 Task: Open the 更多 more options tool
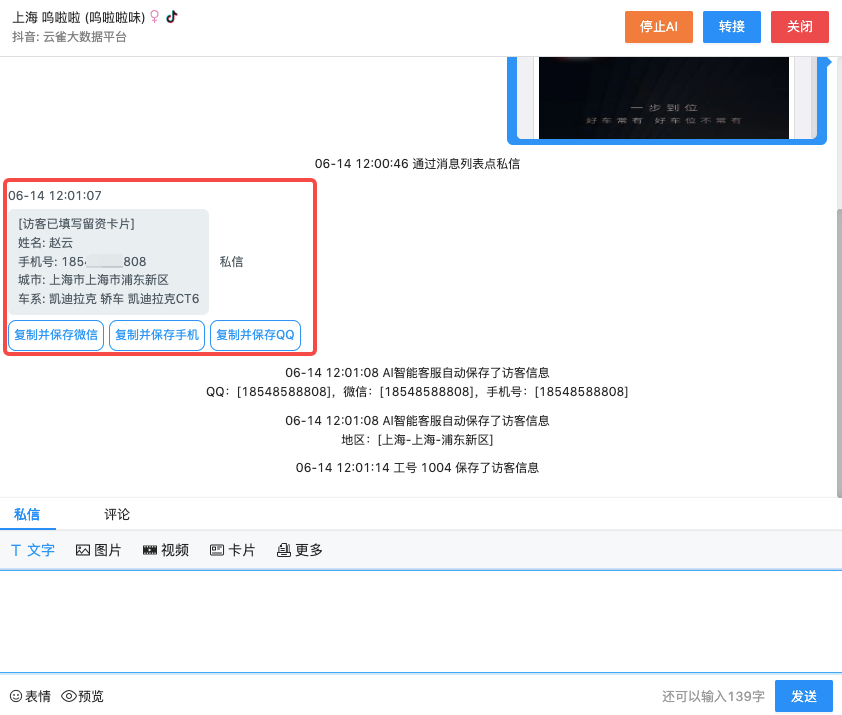coord(298,549)
